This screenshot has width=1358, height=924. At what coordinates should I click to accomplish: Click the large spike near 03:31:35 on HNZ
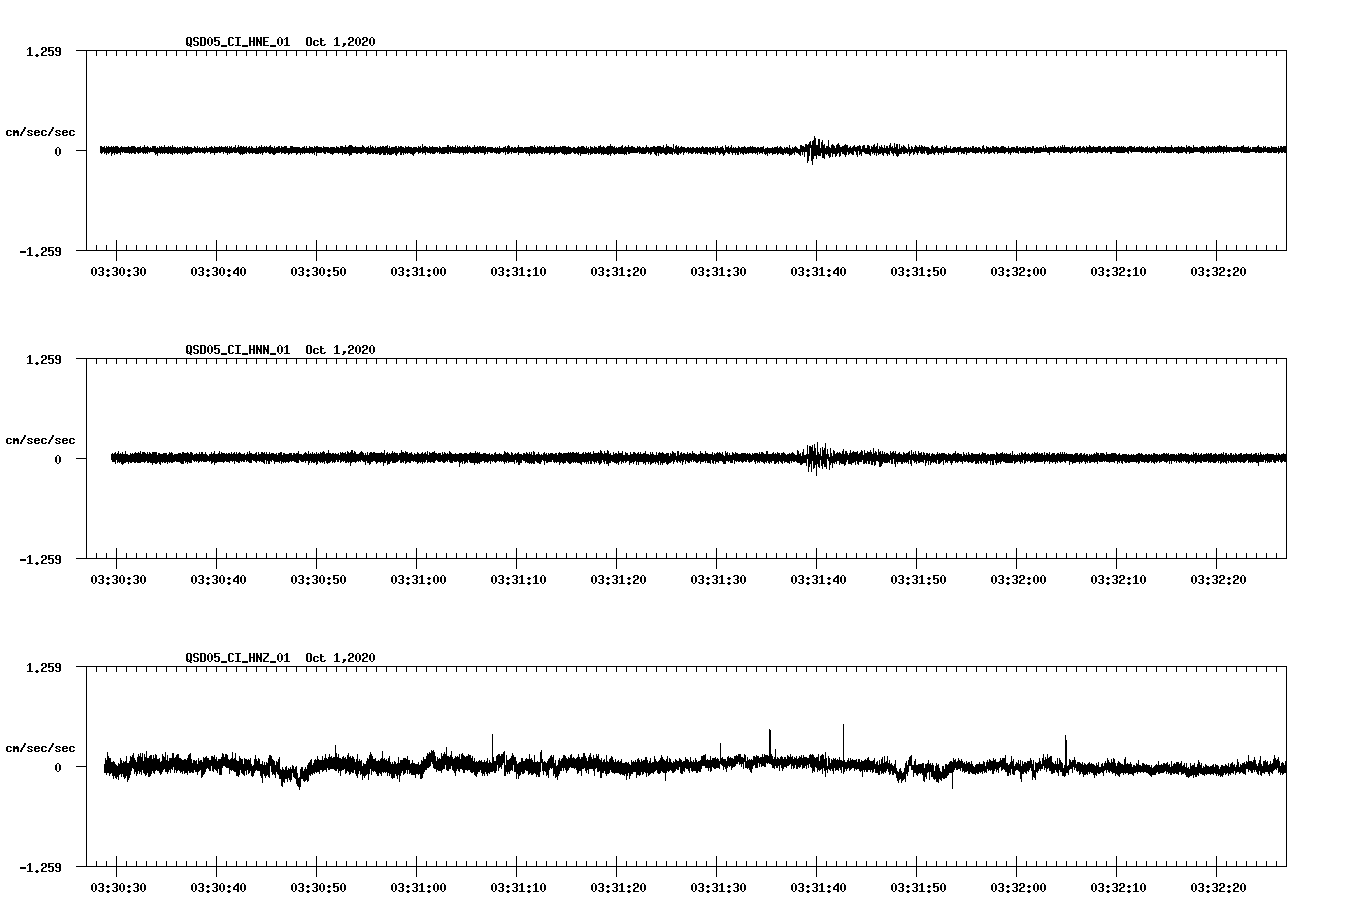(x=770, y=740)
